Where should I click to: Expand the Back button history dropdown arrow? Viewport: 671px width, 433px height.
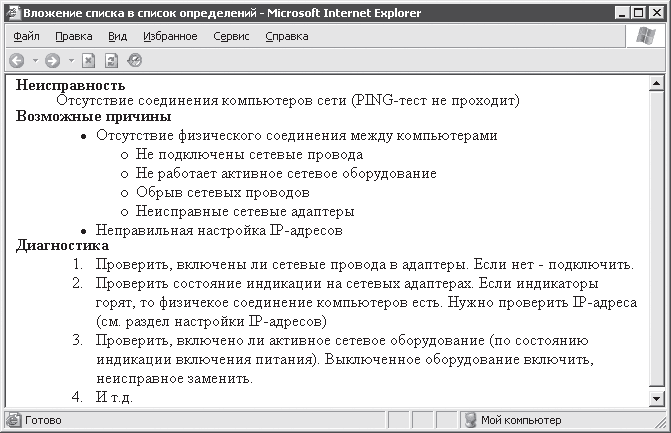coord(34,60)
